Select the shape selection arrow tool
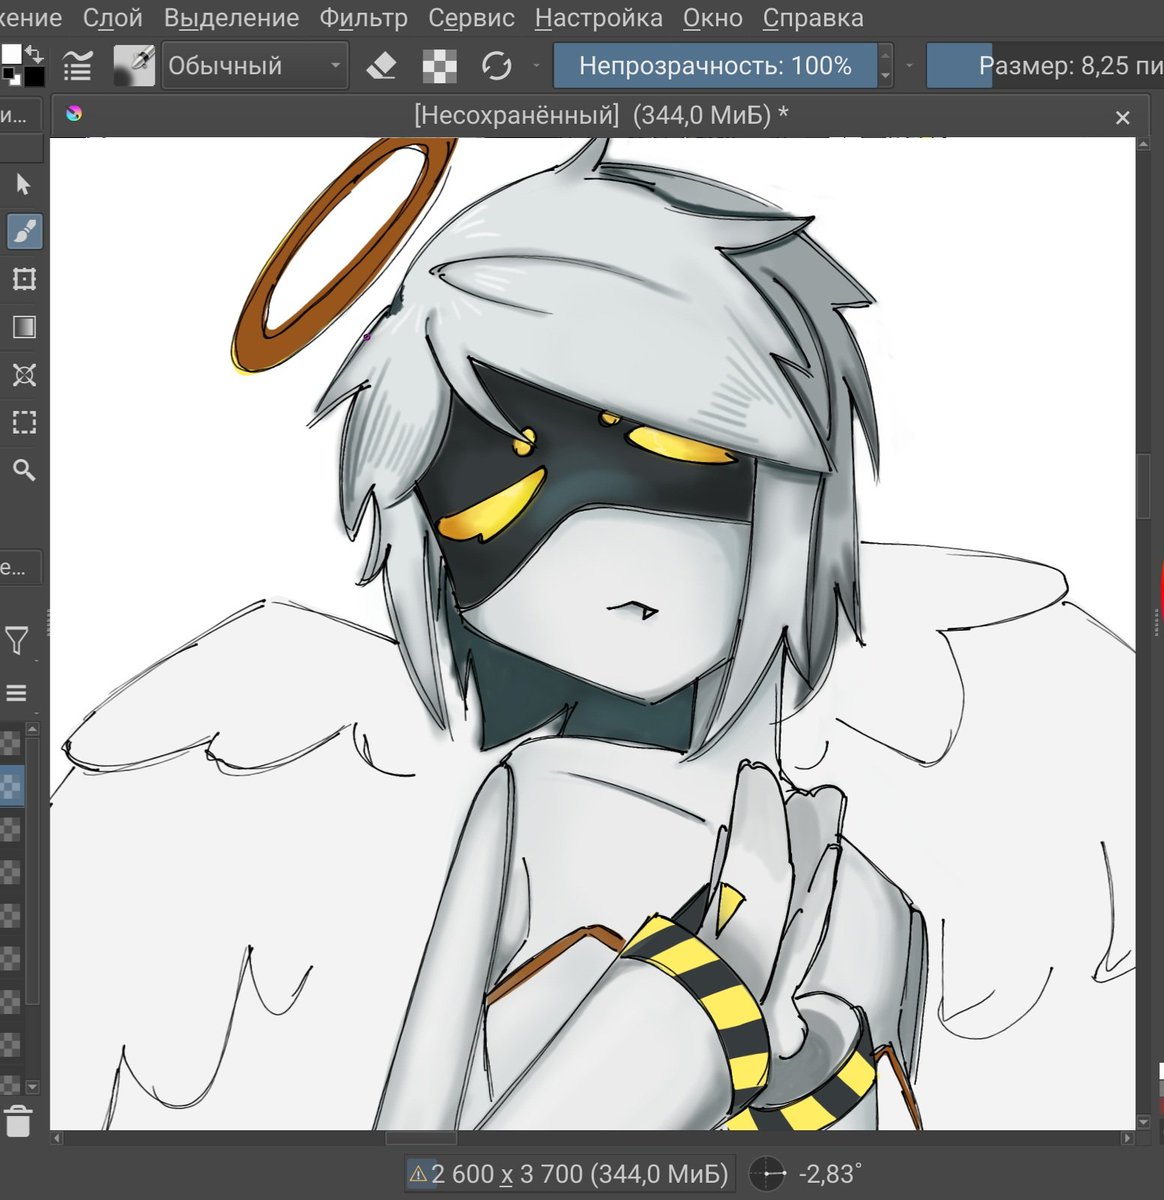 (x=24, y=184)
